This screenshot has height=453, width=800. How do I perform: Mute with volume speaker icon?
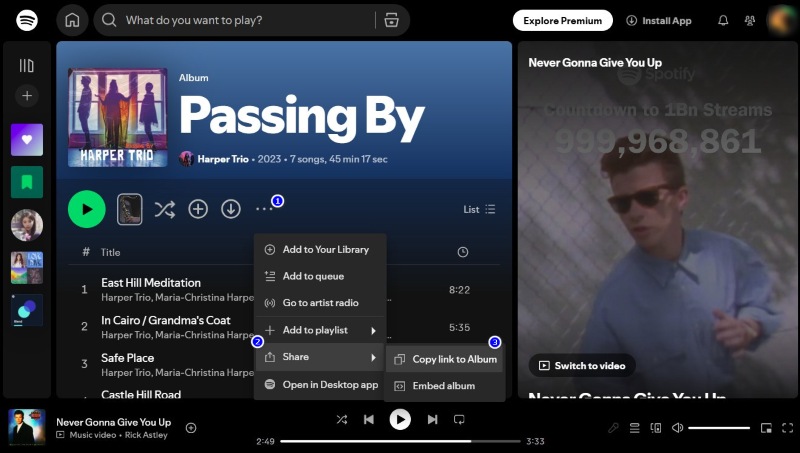[x=677, y=428]
